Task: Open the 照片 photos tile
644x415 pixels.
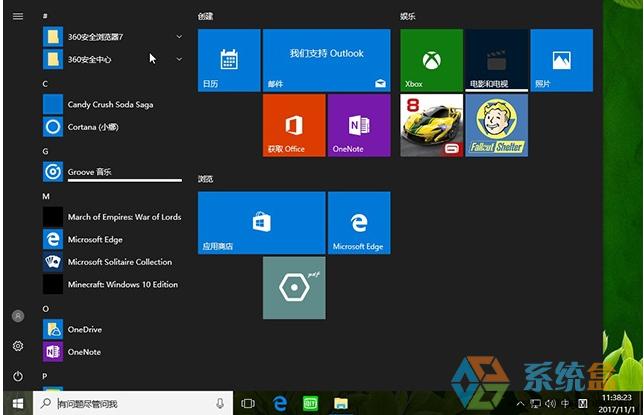Action: pyautogui.click(x=561, y=60)
